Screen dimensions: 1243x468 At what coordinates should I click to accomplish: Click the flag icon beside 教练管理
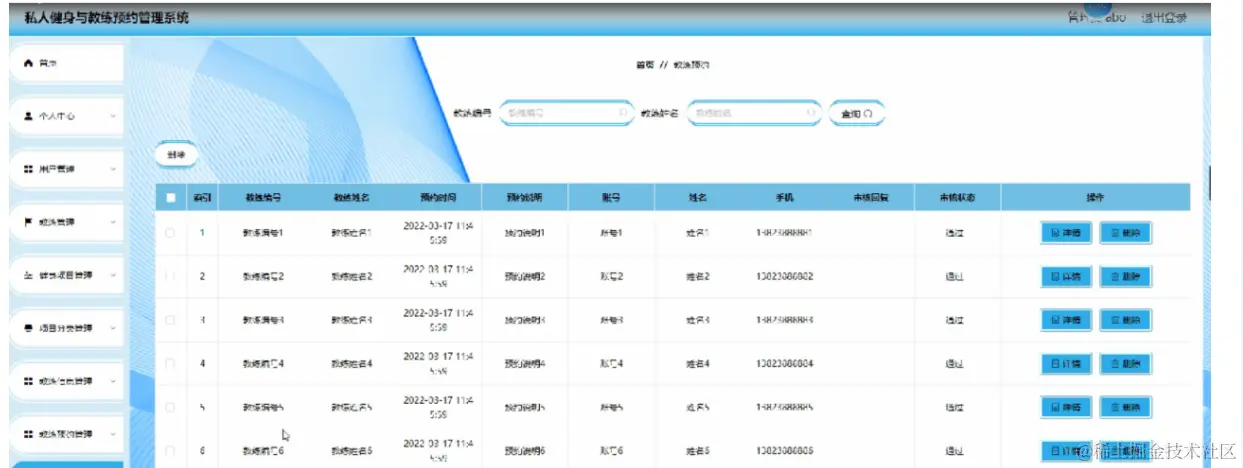(x=28, y=222)
